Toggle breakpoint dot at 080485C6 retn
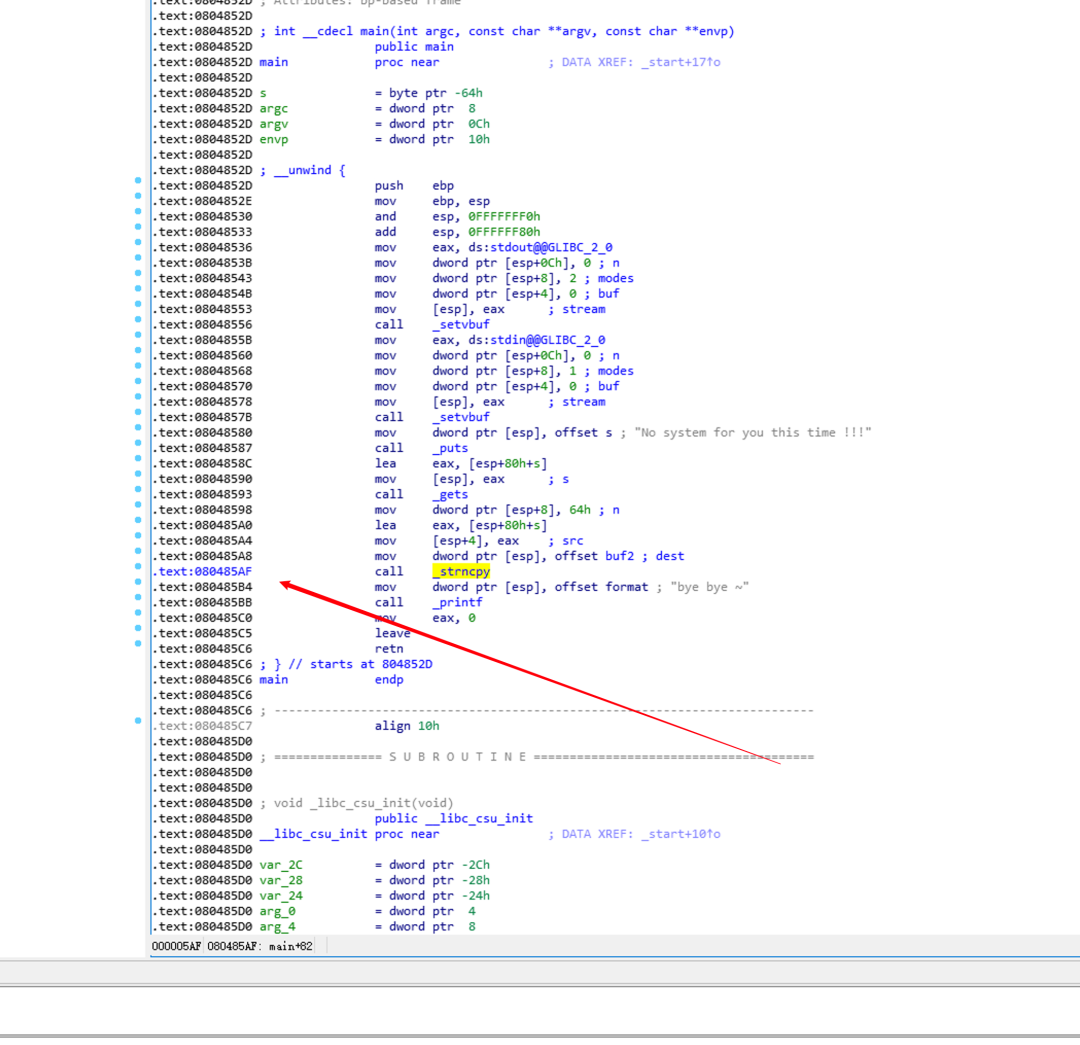This screenshot has height=1045, width=1080. (x=138, y=643)
